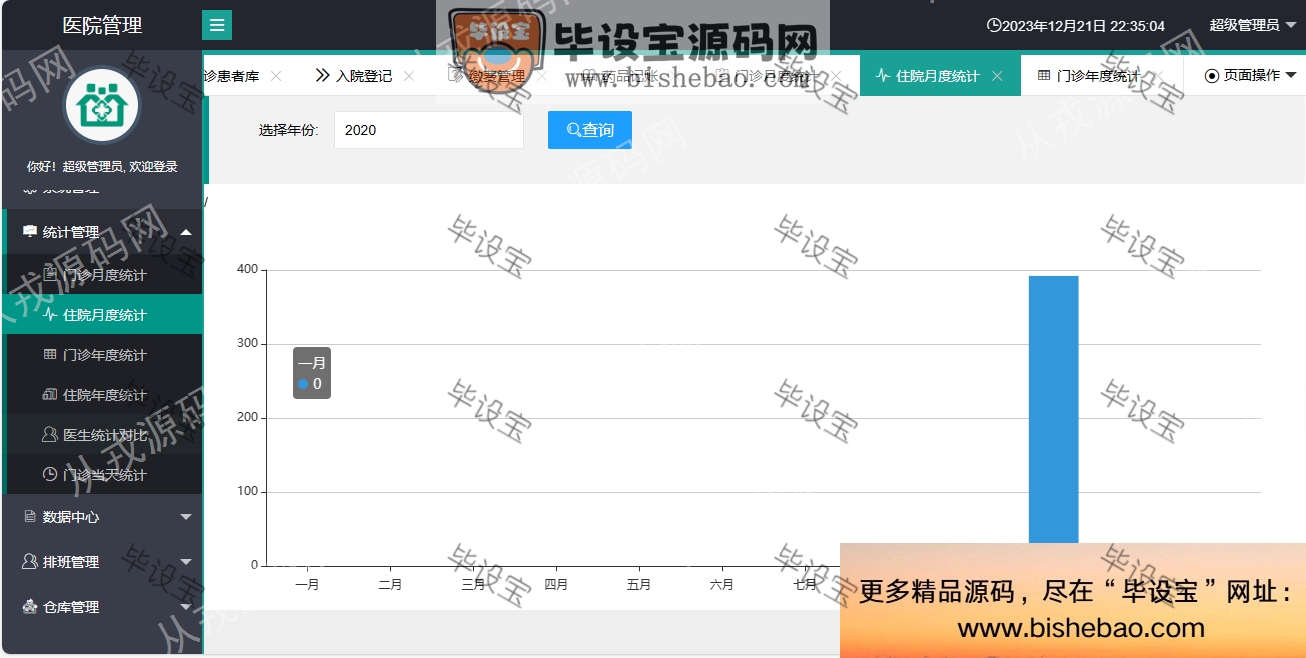Image resolution: width=1306 pixels, height=658 pixels.
Task: Click the 300 y-axis value
Action: (247, 344)
